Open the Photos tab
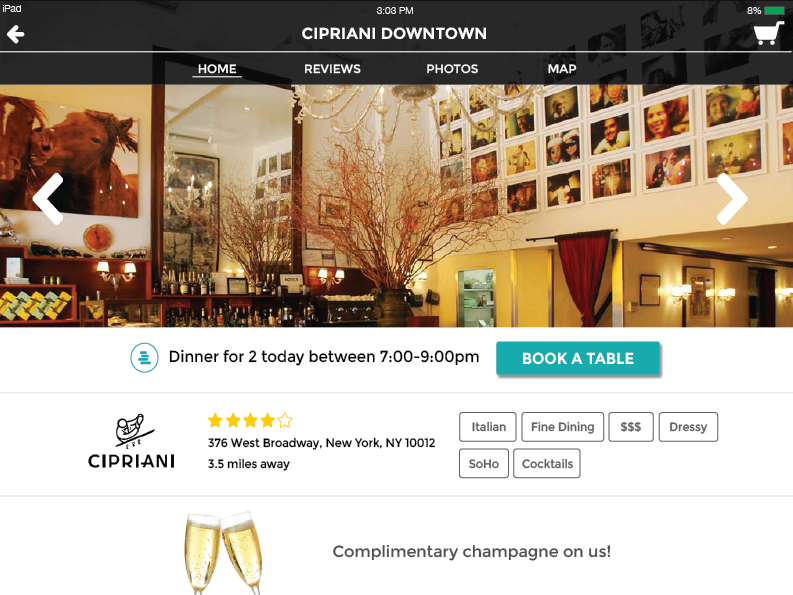The image size is (793, 595). coord(452,69)
